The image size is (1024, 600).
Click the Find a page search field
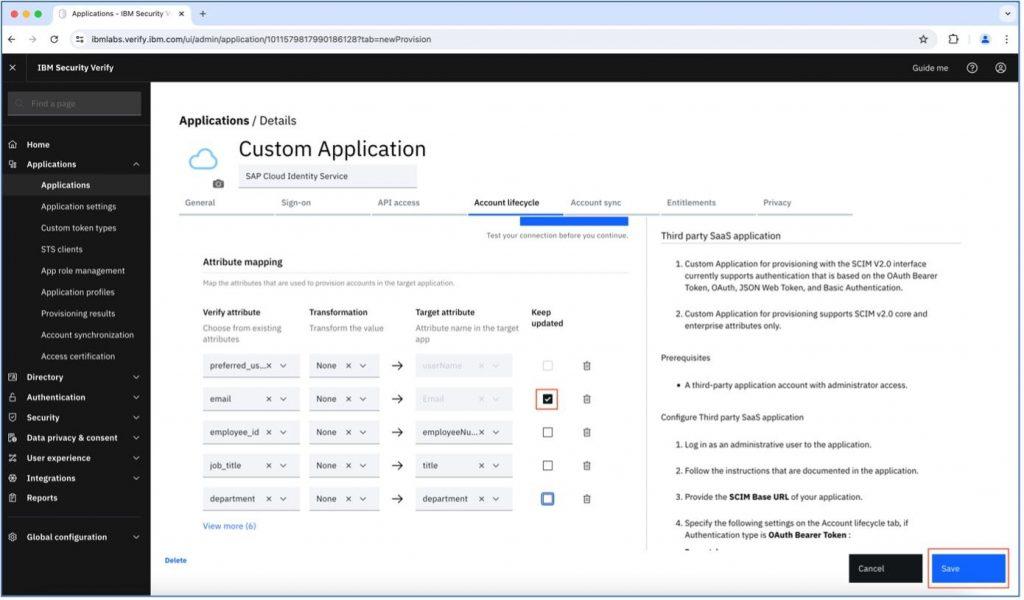coord(74,104)
